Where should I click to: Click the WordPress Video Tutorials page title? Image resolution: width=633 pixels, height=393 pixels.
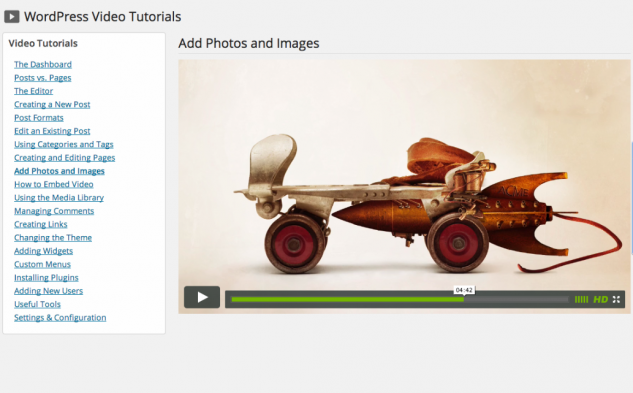(x=103, y=17)
